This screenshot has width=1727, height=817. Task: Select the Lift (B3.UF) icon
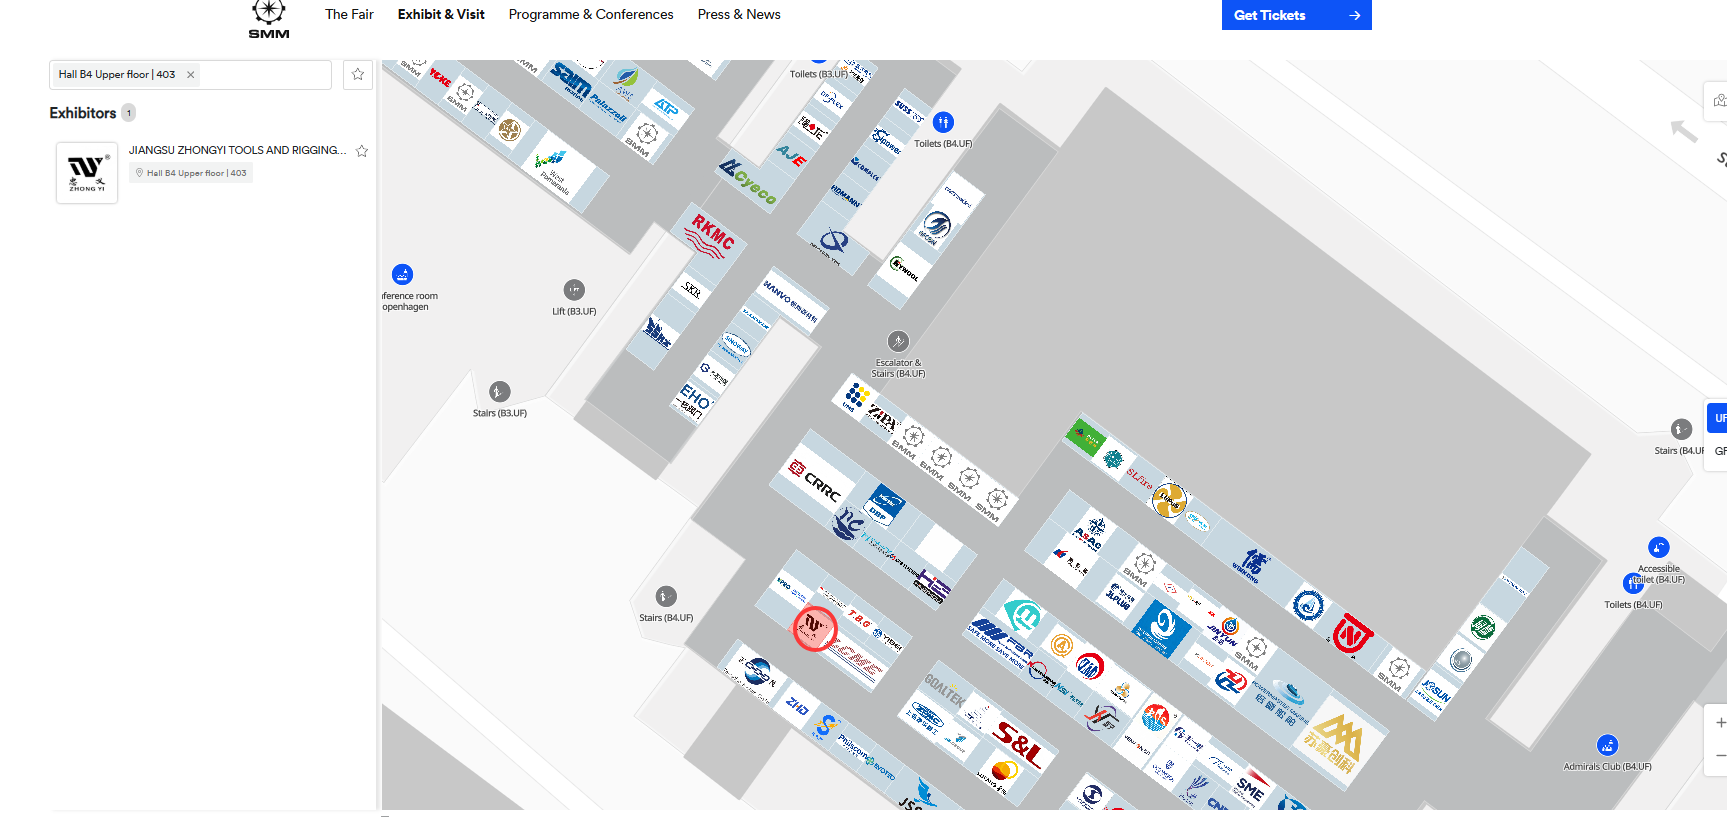pyautogui.click(x=574, y=290)
